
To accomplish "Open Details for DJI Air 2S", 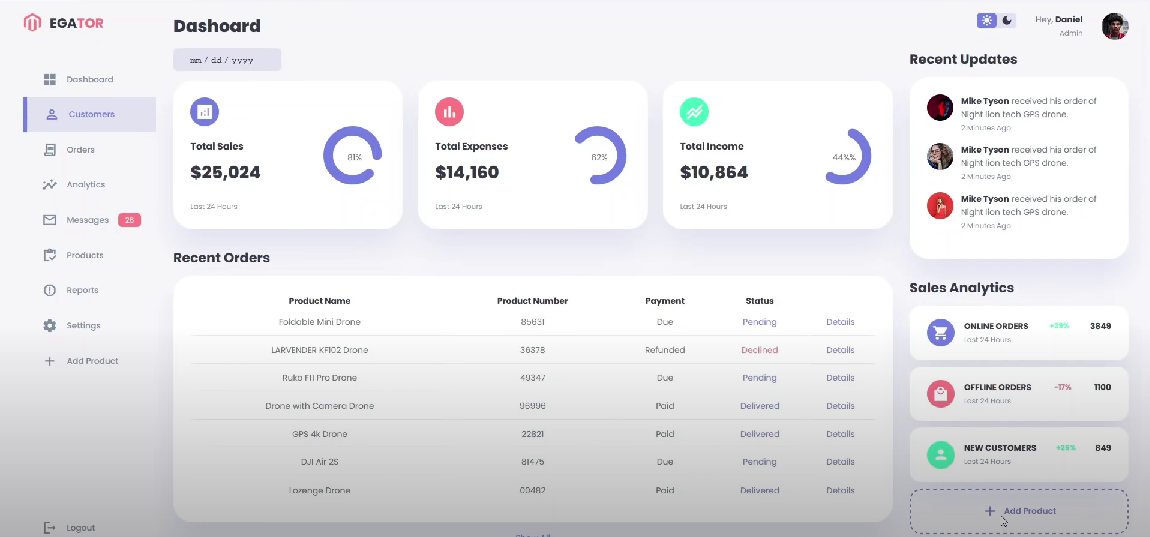I will pyautogui.click(x=840, y=462).
